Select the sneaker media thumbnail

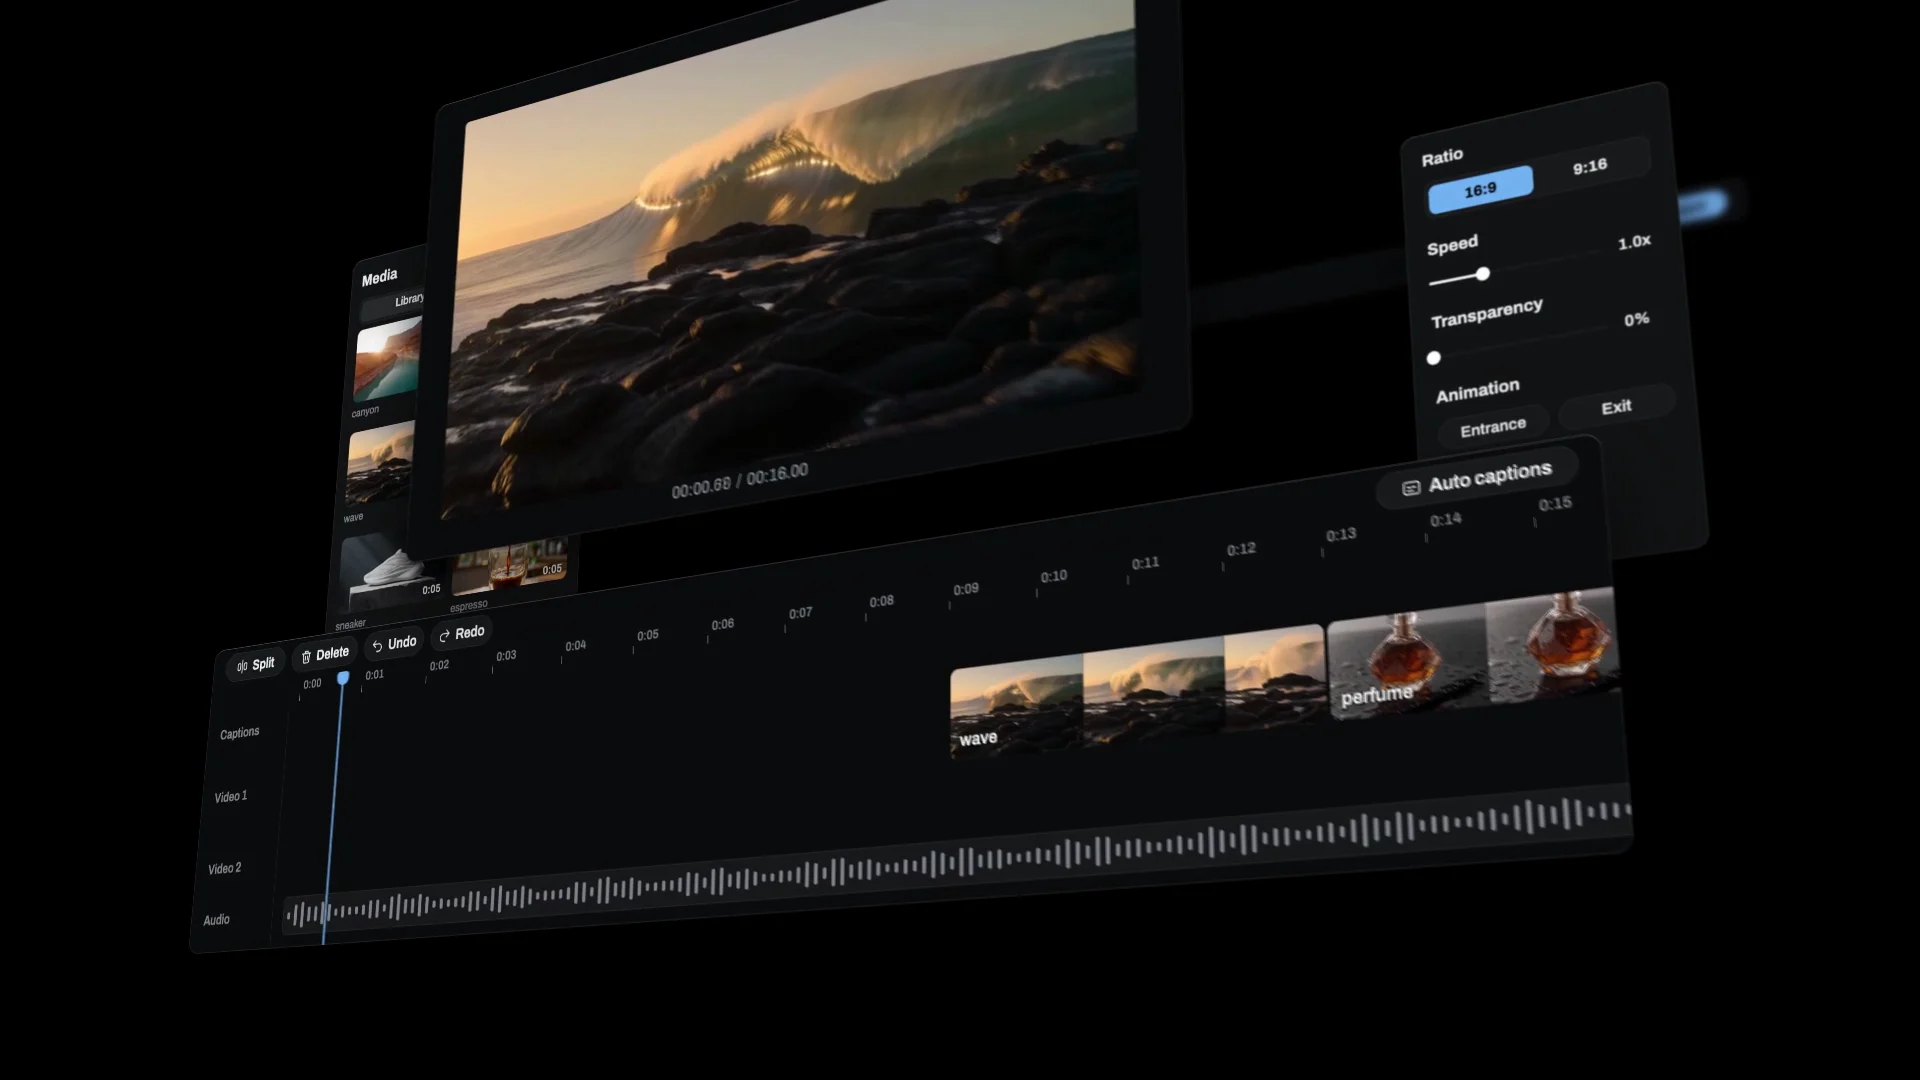391,572
